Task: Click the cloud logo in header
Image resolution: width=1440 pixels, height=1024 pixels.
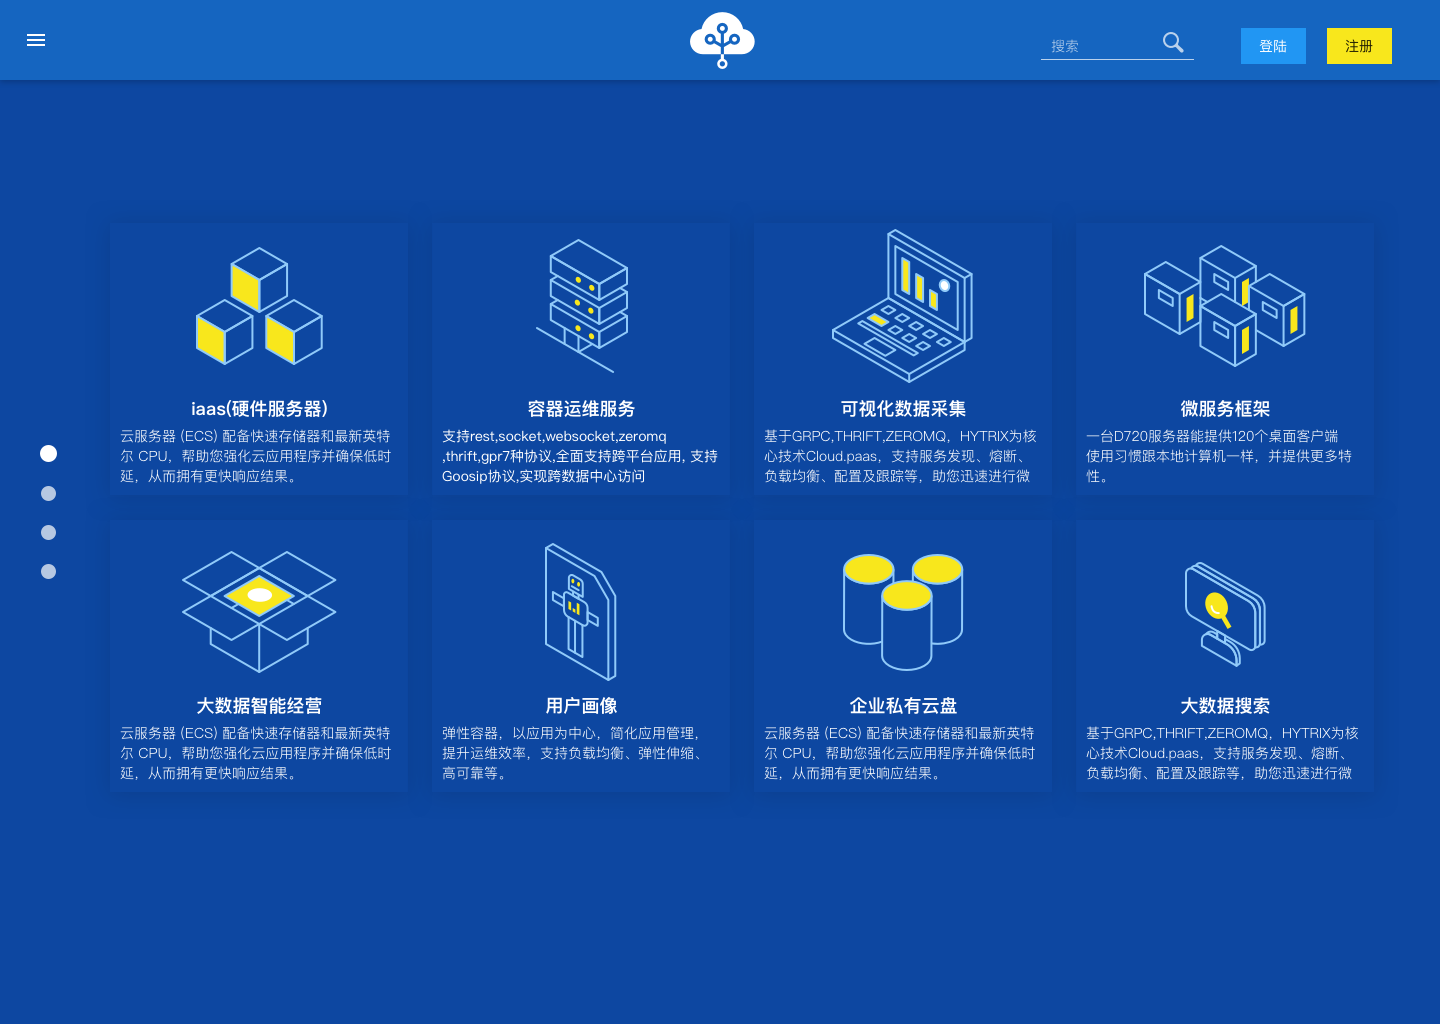Action: pyautogui.click(x=722, y=40)
